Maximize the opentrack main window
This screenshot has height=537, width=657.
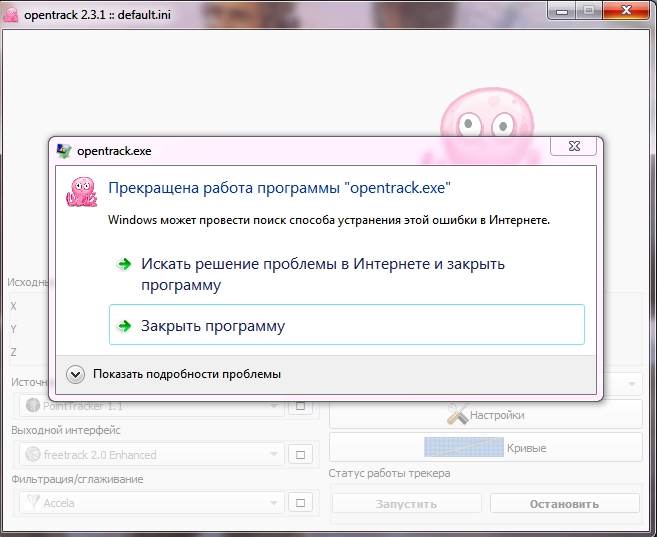[x=589, y=10]
